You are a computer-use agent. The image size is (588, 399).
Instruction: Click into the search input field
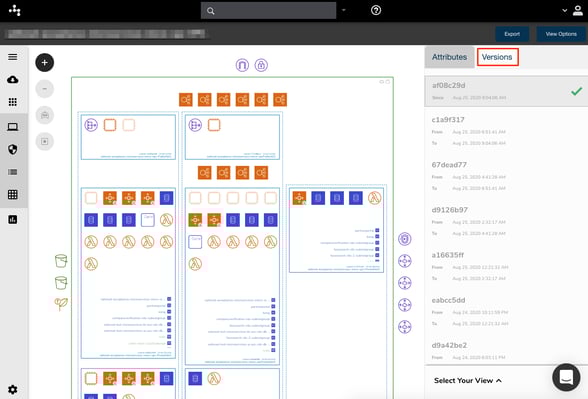268,10
